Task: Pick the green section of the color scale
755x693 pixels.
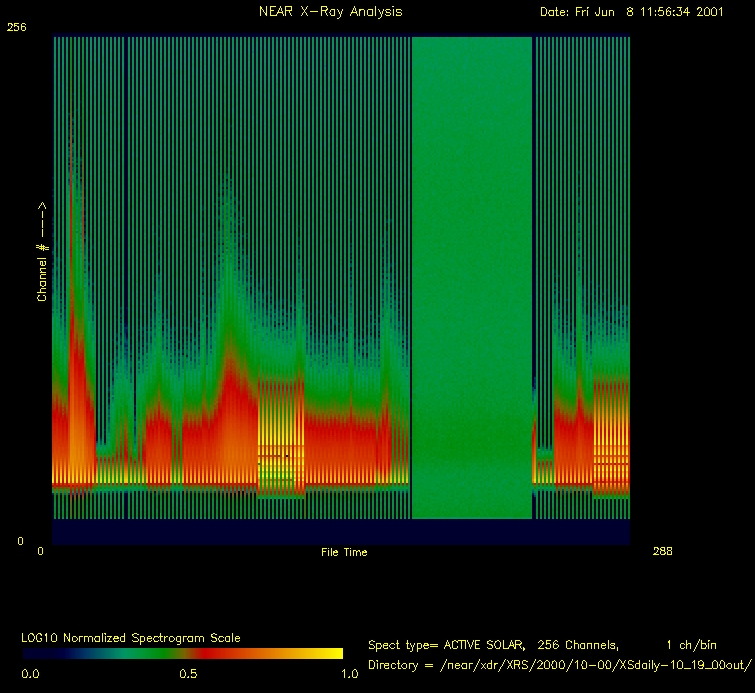Action: [x=130, y=653]
